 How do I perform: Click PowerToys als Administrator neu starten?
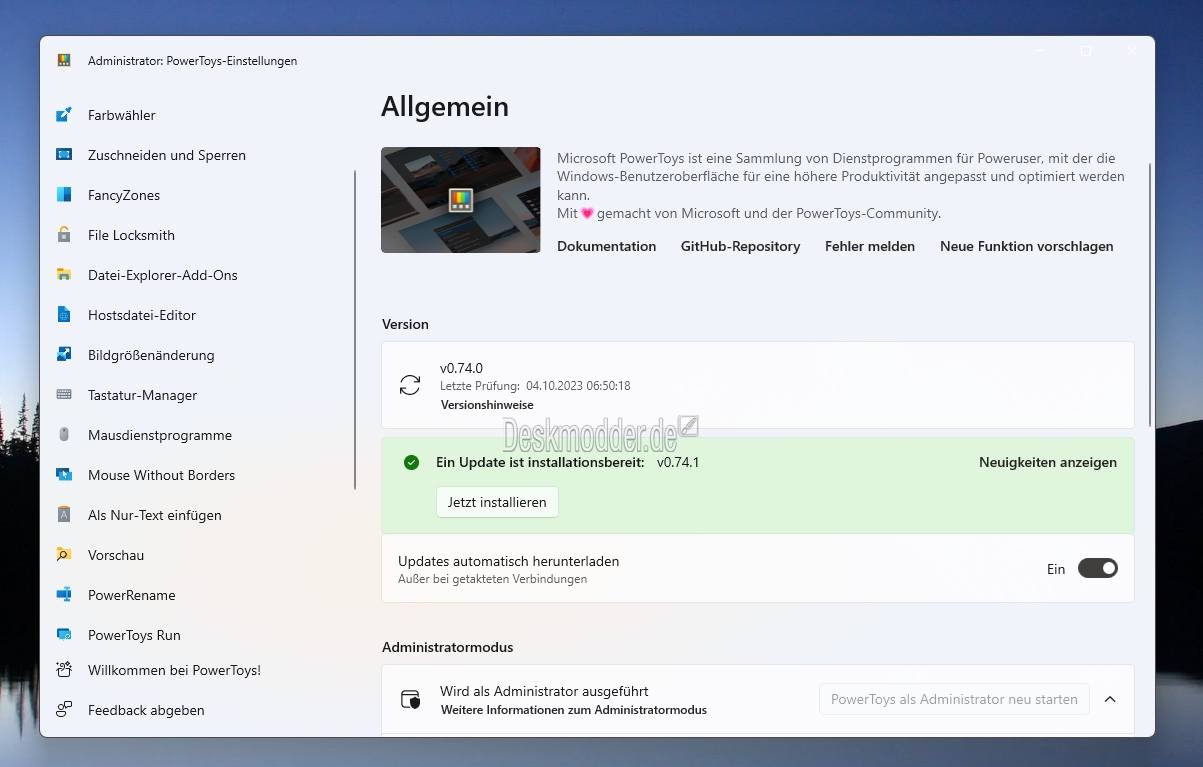tap(954, 699)
